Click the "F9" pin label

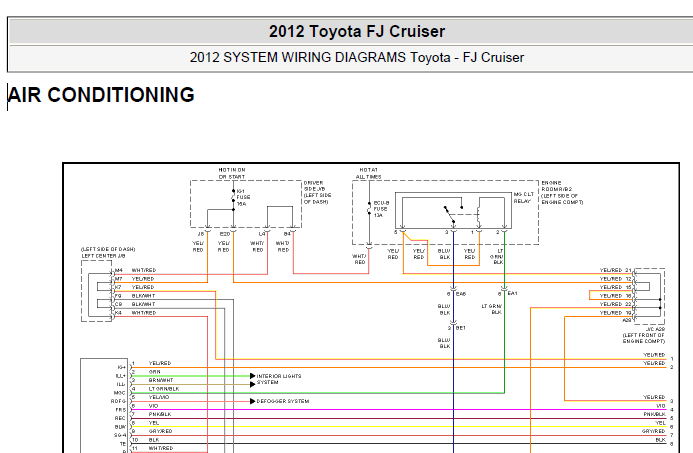tap(118, 296)
